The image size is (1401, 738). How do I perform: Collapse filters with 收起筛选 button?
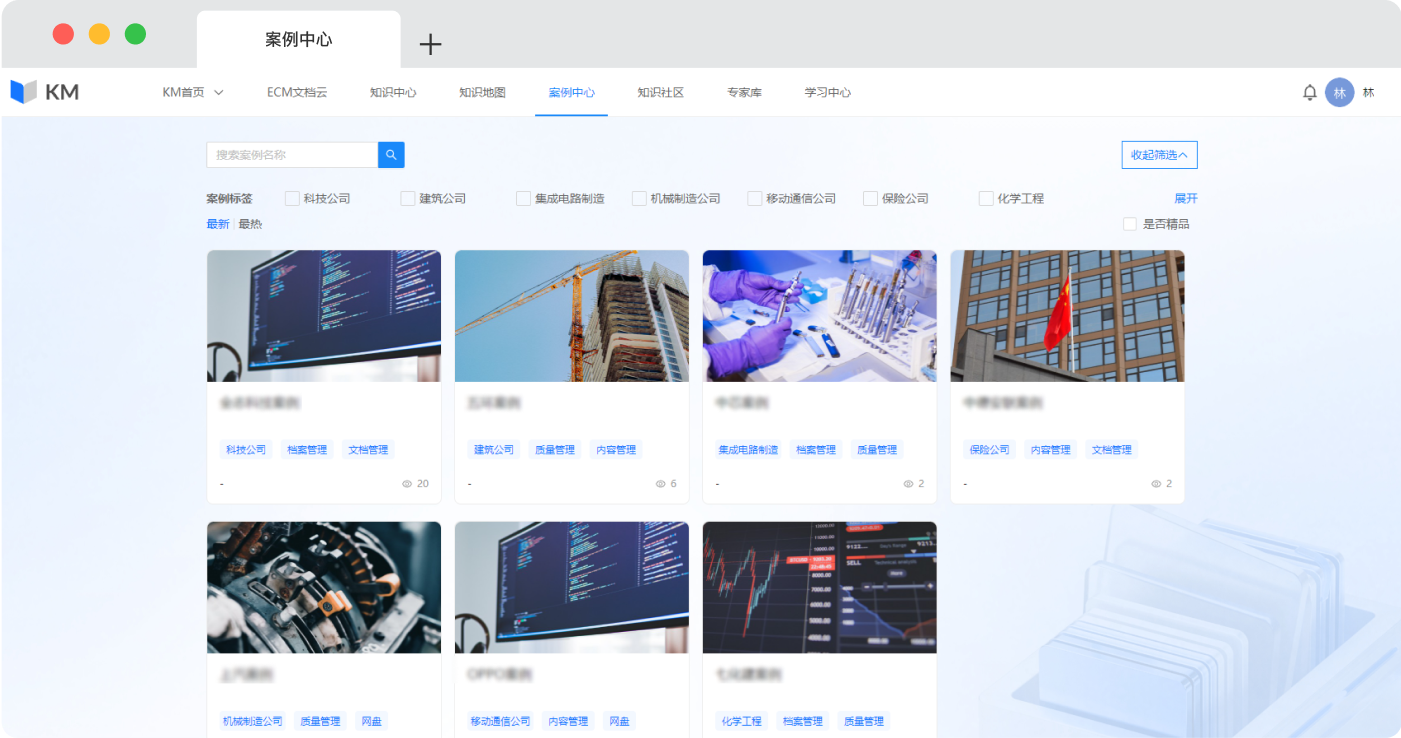coord(1159,155)
